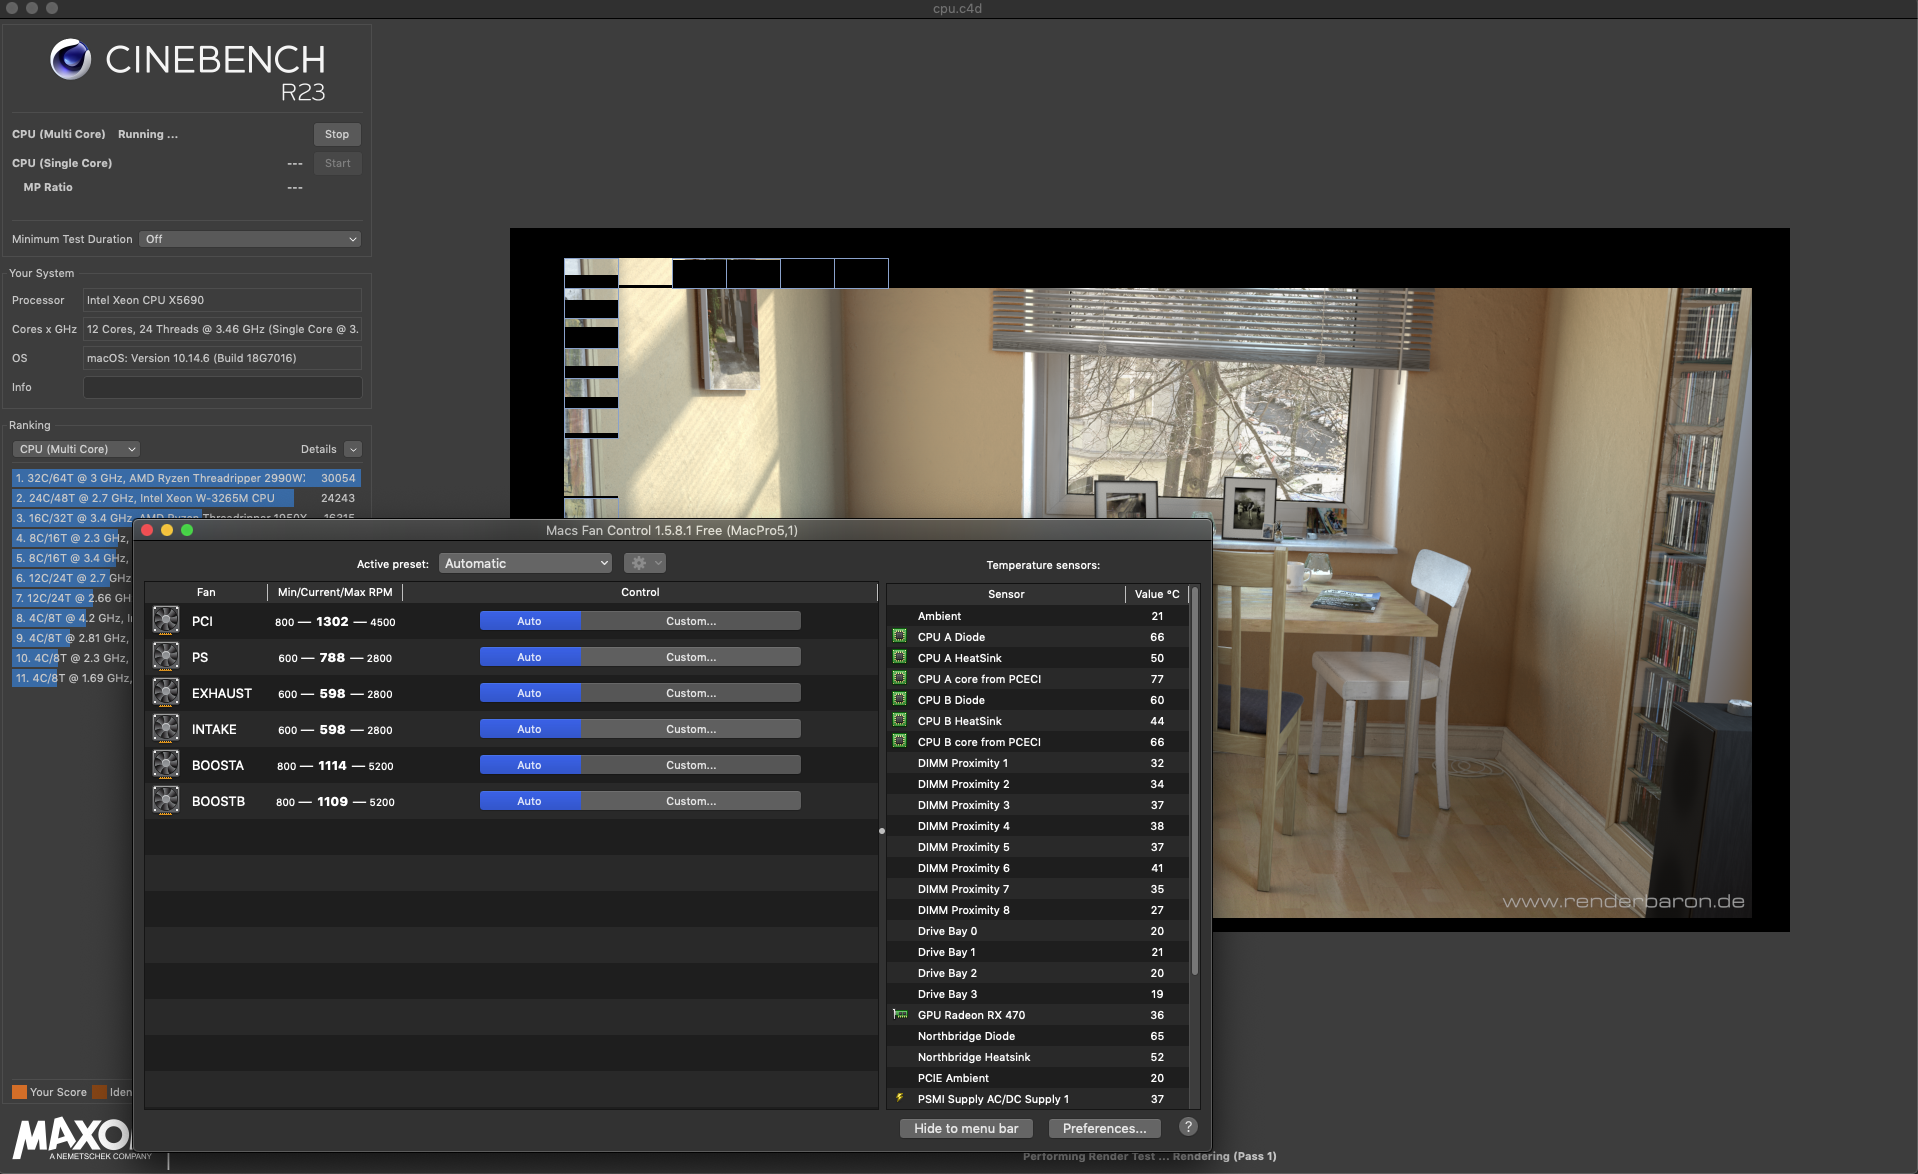Set PS fan to Auto

530,657
